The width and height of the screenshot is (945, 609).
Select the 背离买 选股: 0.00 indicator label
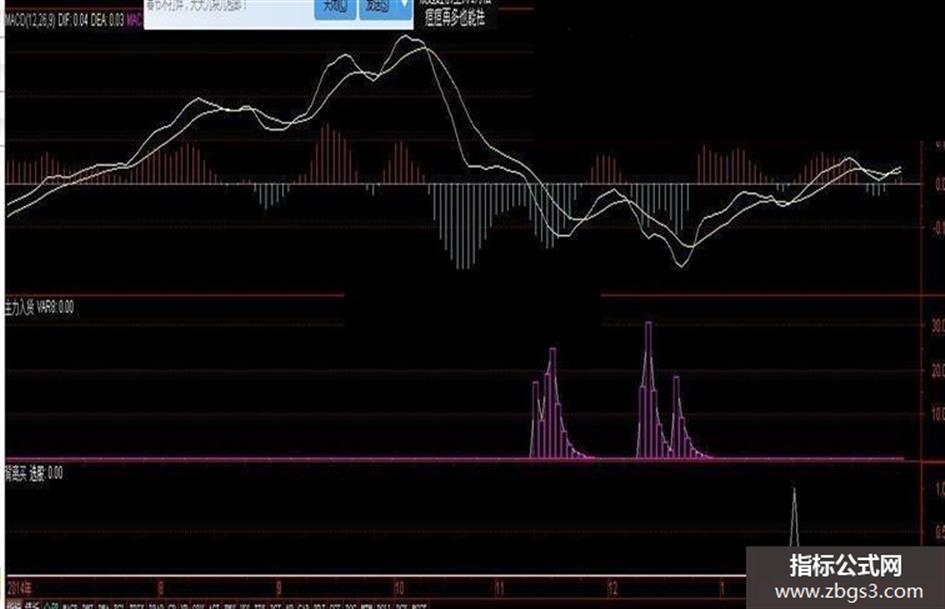pyautogui.click(x=34, y=473)
